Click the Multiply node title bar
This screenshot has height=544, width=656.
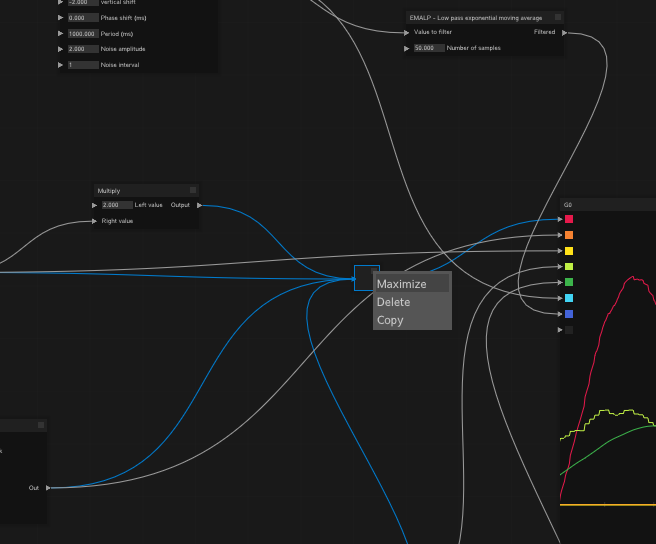point(146,190)
